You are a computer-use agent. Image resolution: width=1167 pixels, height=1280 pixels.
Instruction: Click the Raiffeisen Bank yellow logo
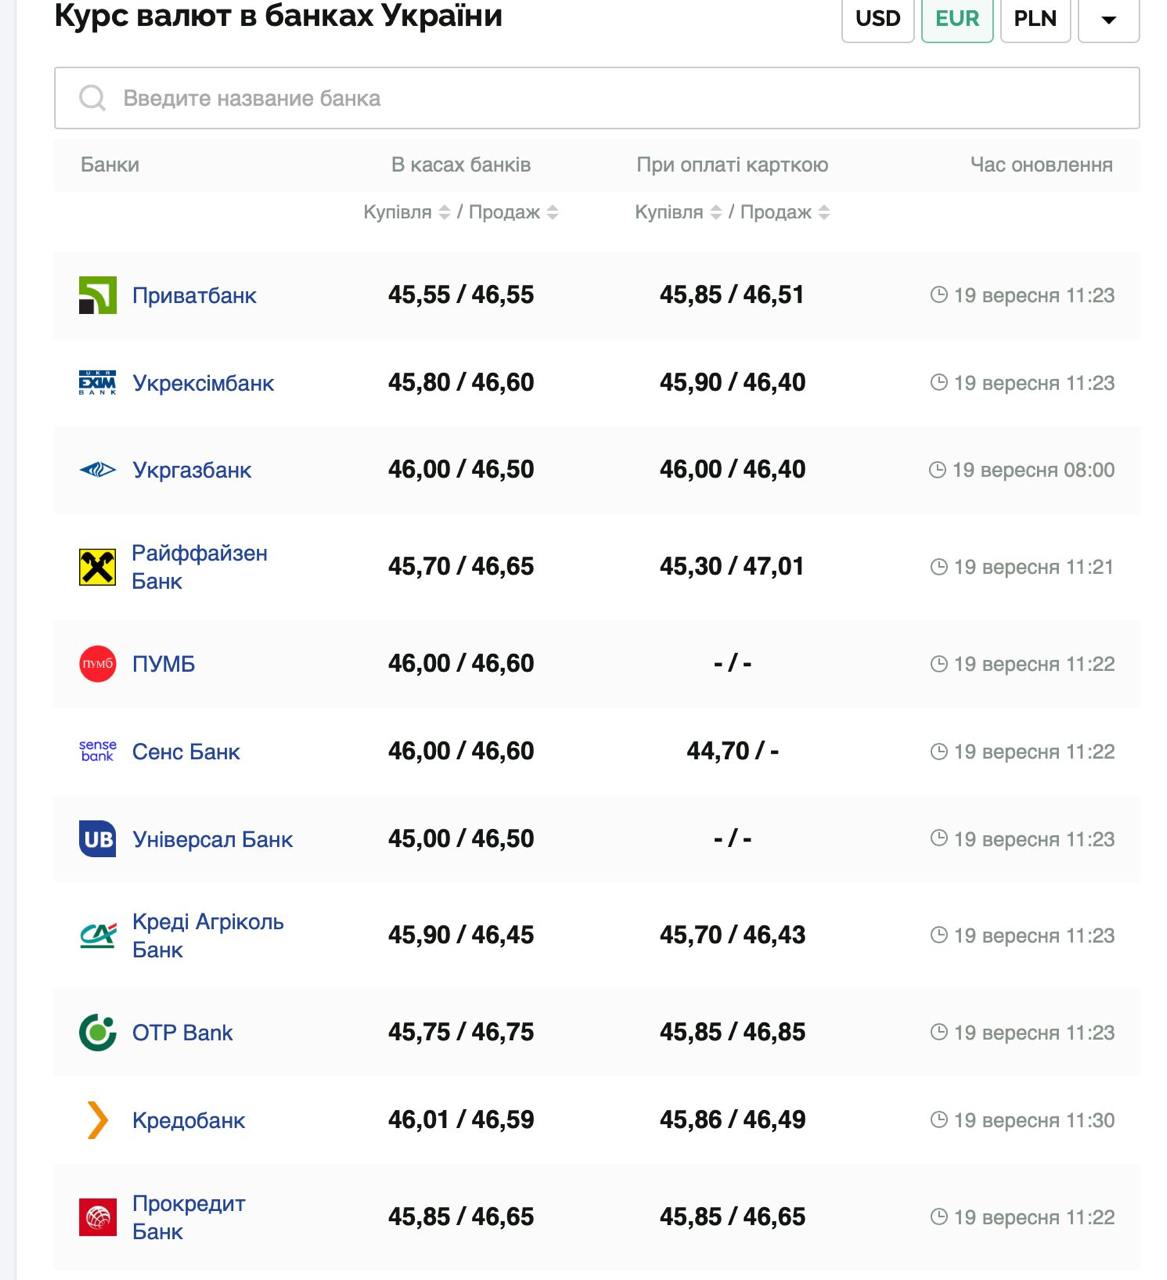(x=98, y=567)
